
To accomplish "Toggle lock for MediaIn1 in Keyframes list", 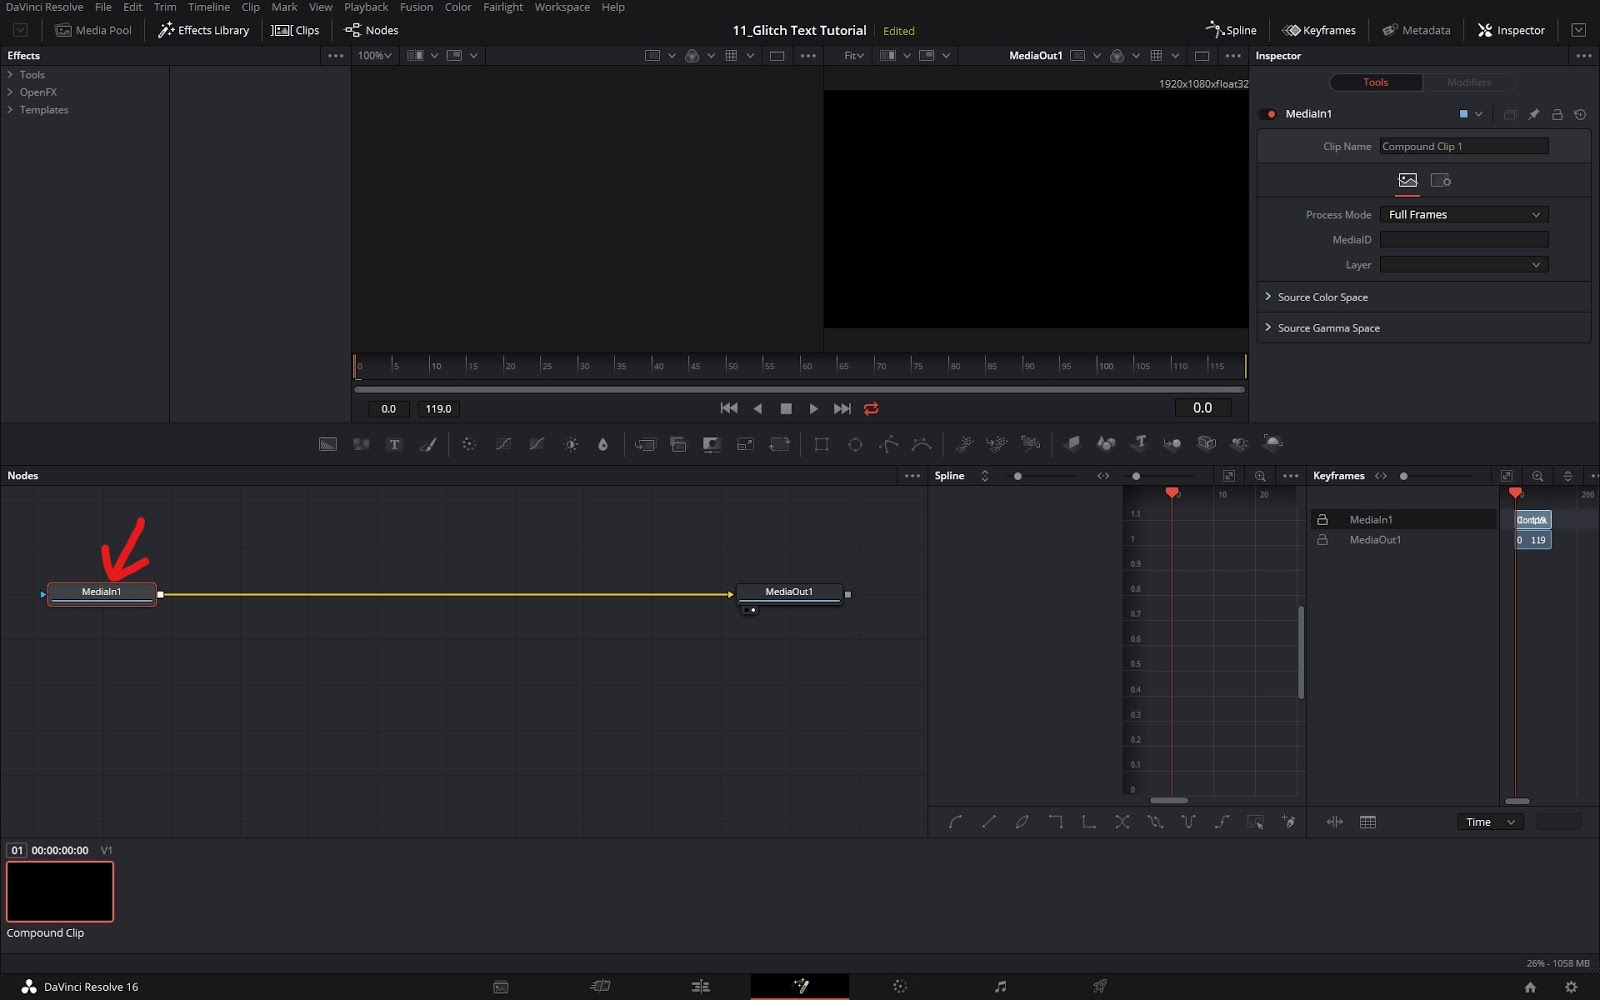I will tap(1322, 520).
